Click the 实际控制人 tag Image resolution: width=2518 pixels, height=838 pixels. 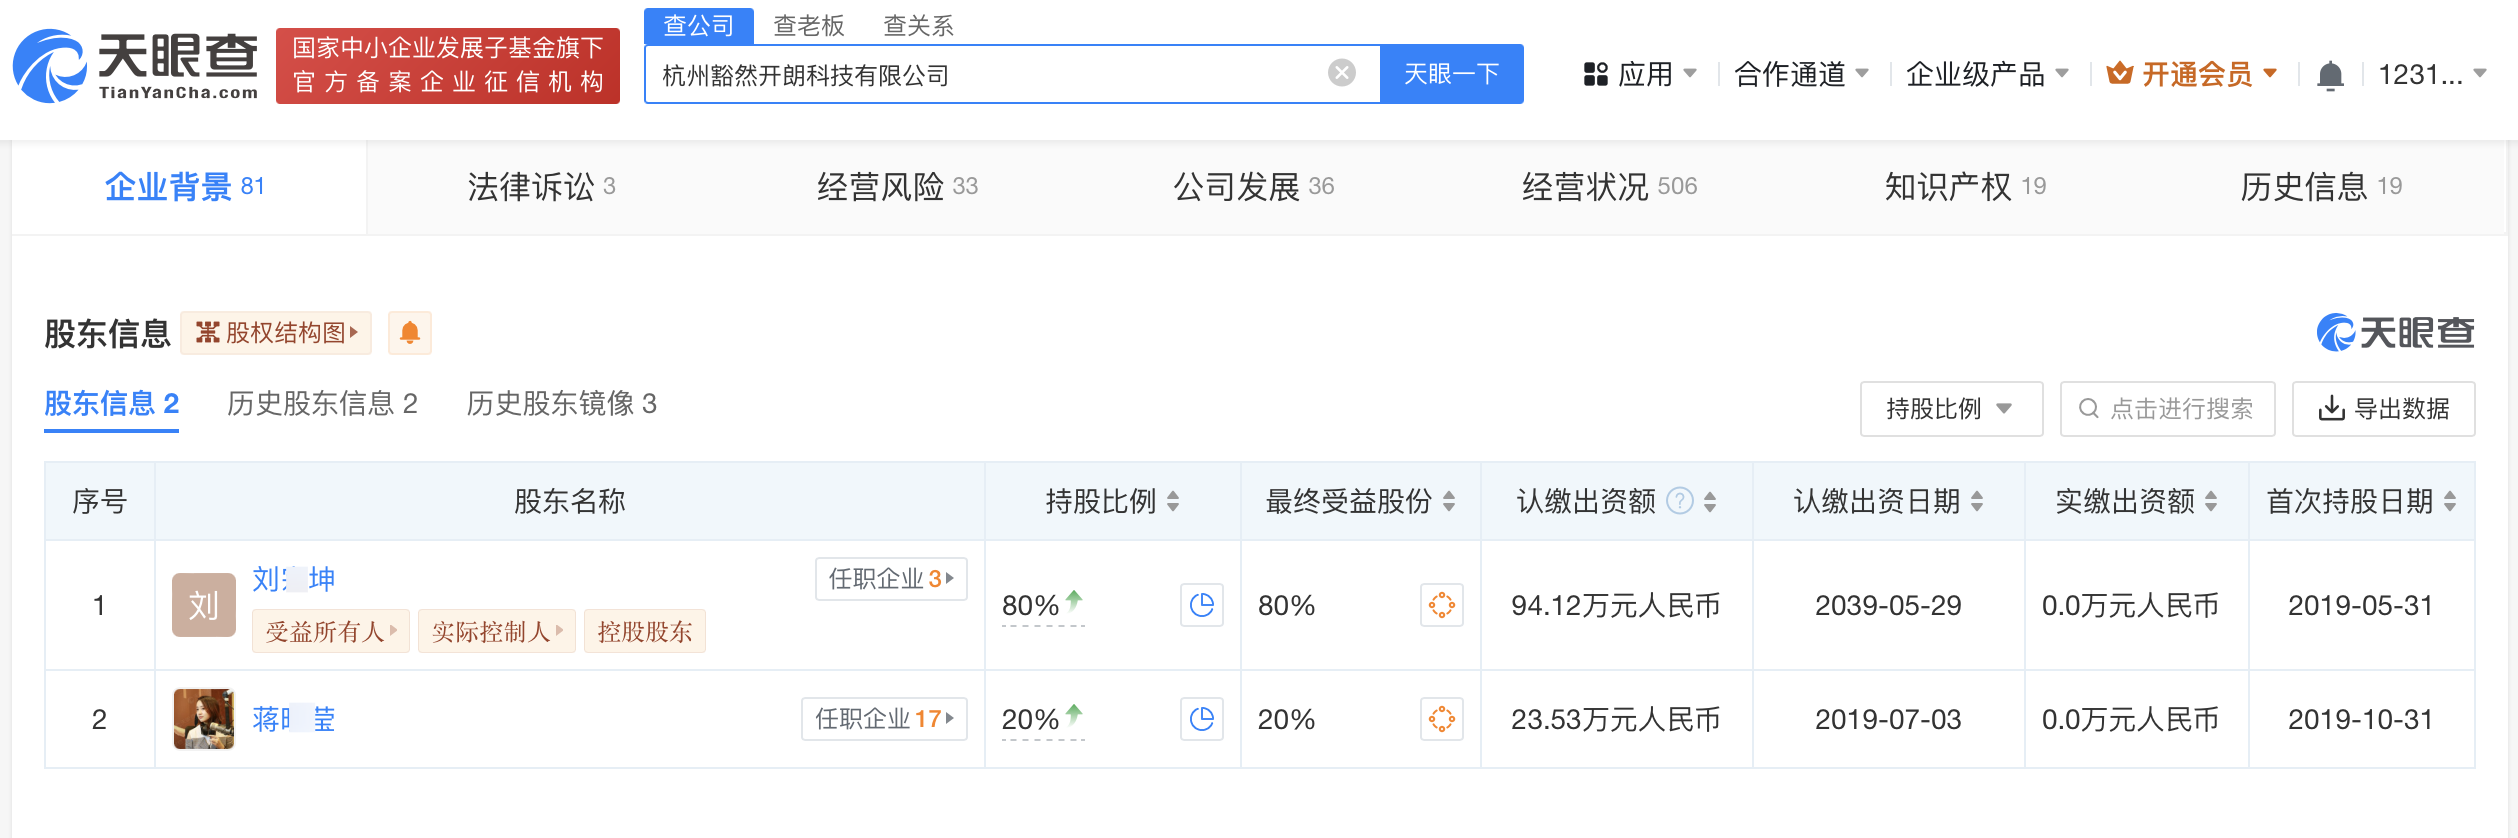[497, 632]
